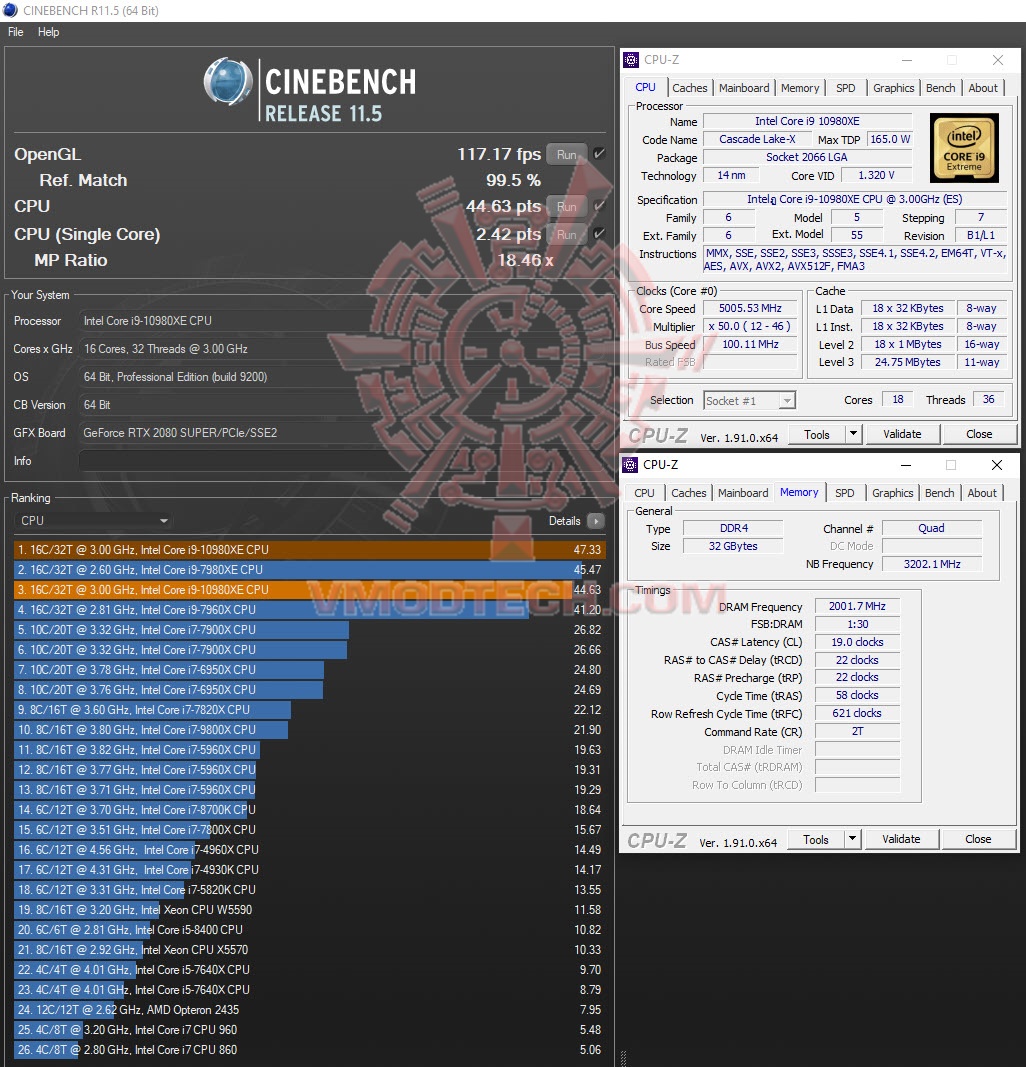Minimize the upper CPU-Z window

(907, 60)
